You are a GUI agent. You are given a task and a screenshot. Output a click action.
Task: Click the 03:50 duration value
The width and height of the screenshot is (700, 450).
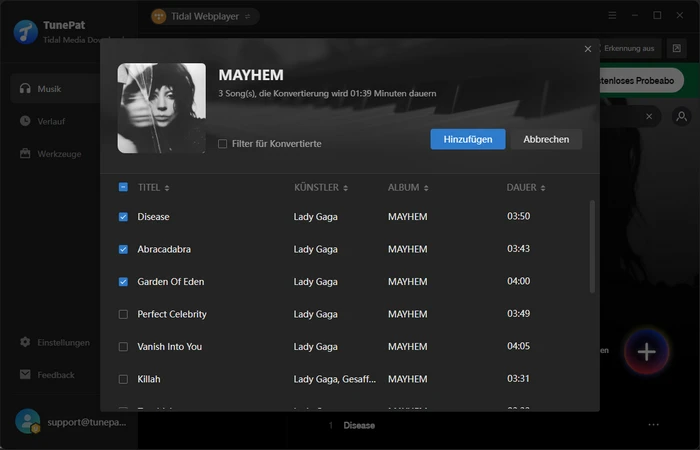(518, 217)
